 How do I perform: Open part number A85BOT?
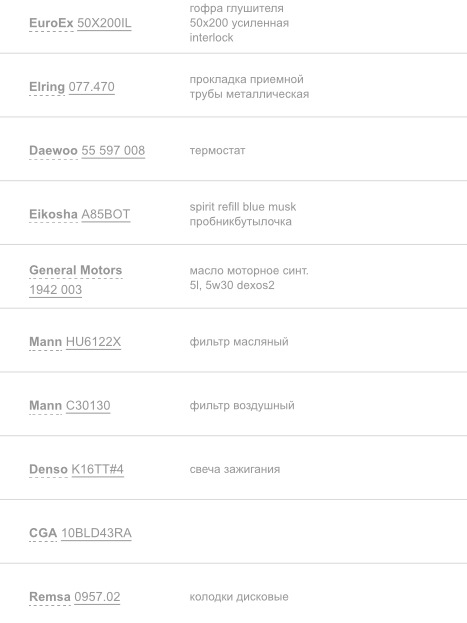click(106, 214)
